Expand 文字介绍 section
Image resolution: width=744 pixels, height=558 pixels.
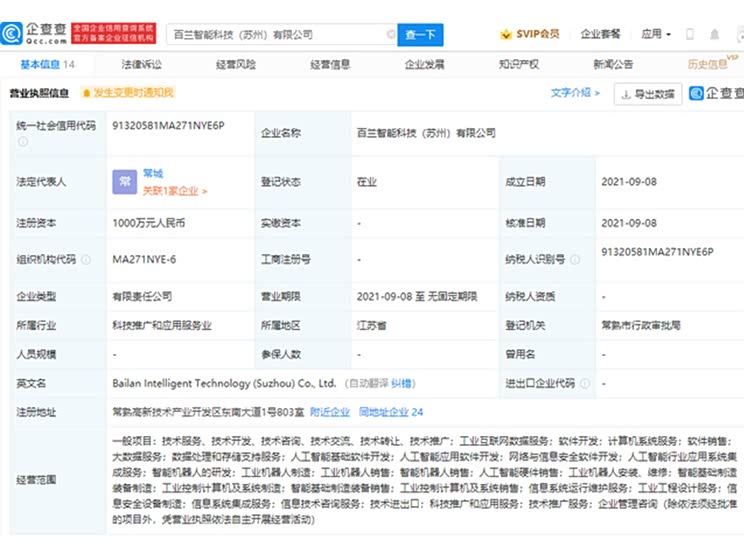click(575, 93)
